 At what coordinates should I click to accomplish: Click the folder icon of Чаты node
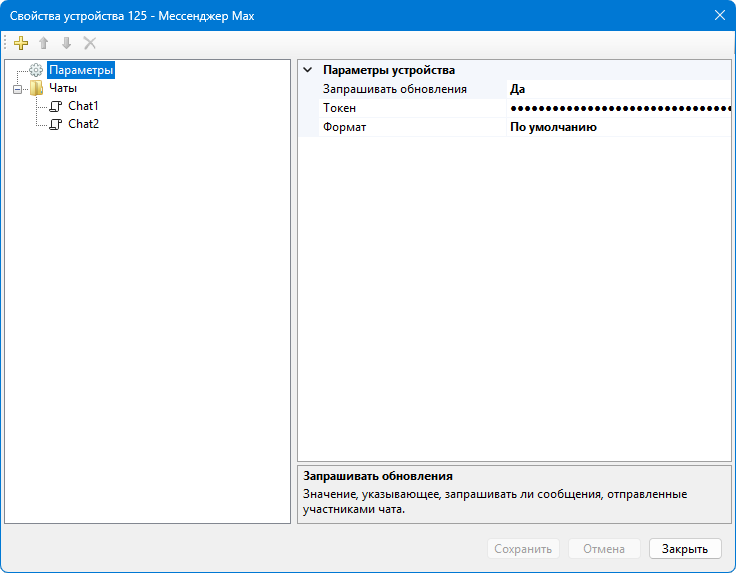[x=36, y=88]
